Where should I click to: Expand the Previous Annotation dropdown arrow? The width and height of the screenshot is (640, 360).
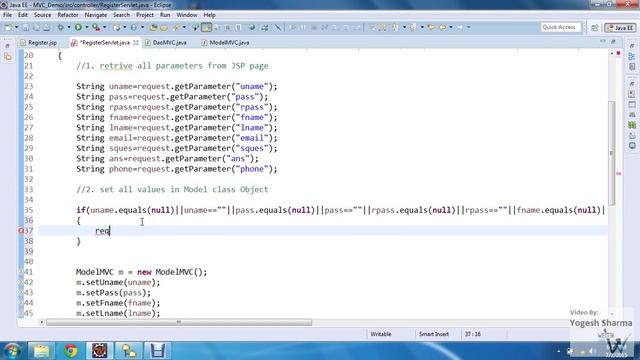422,27
